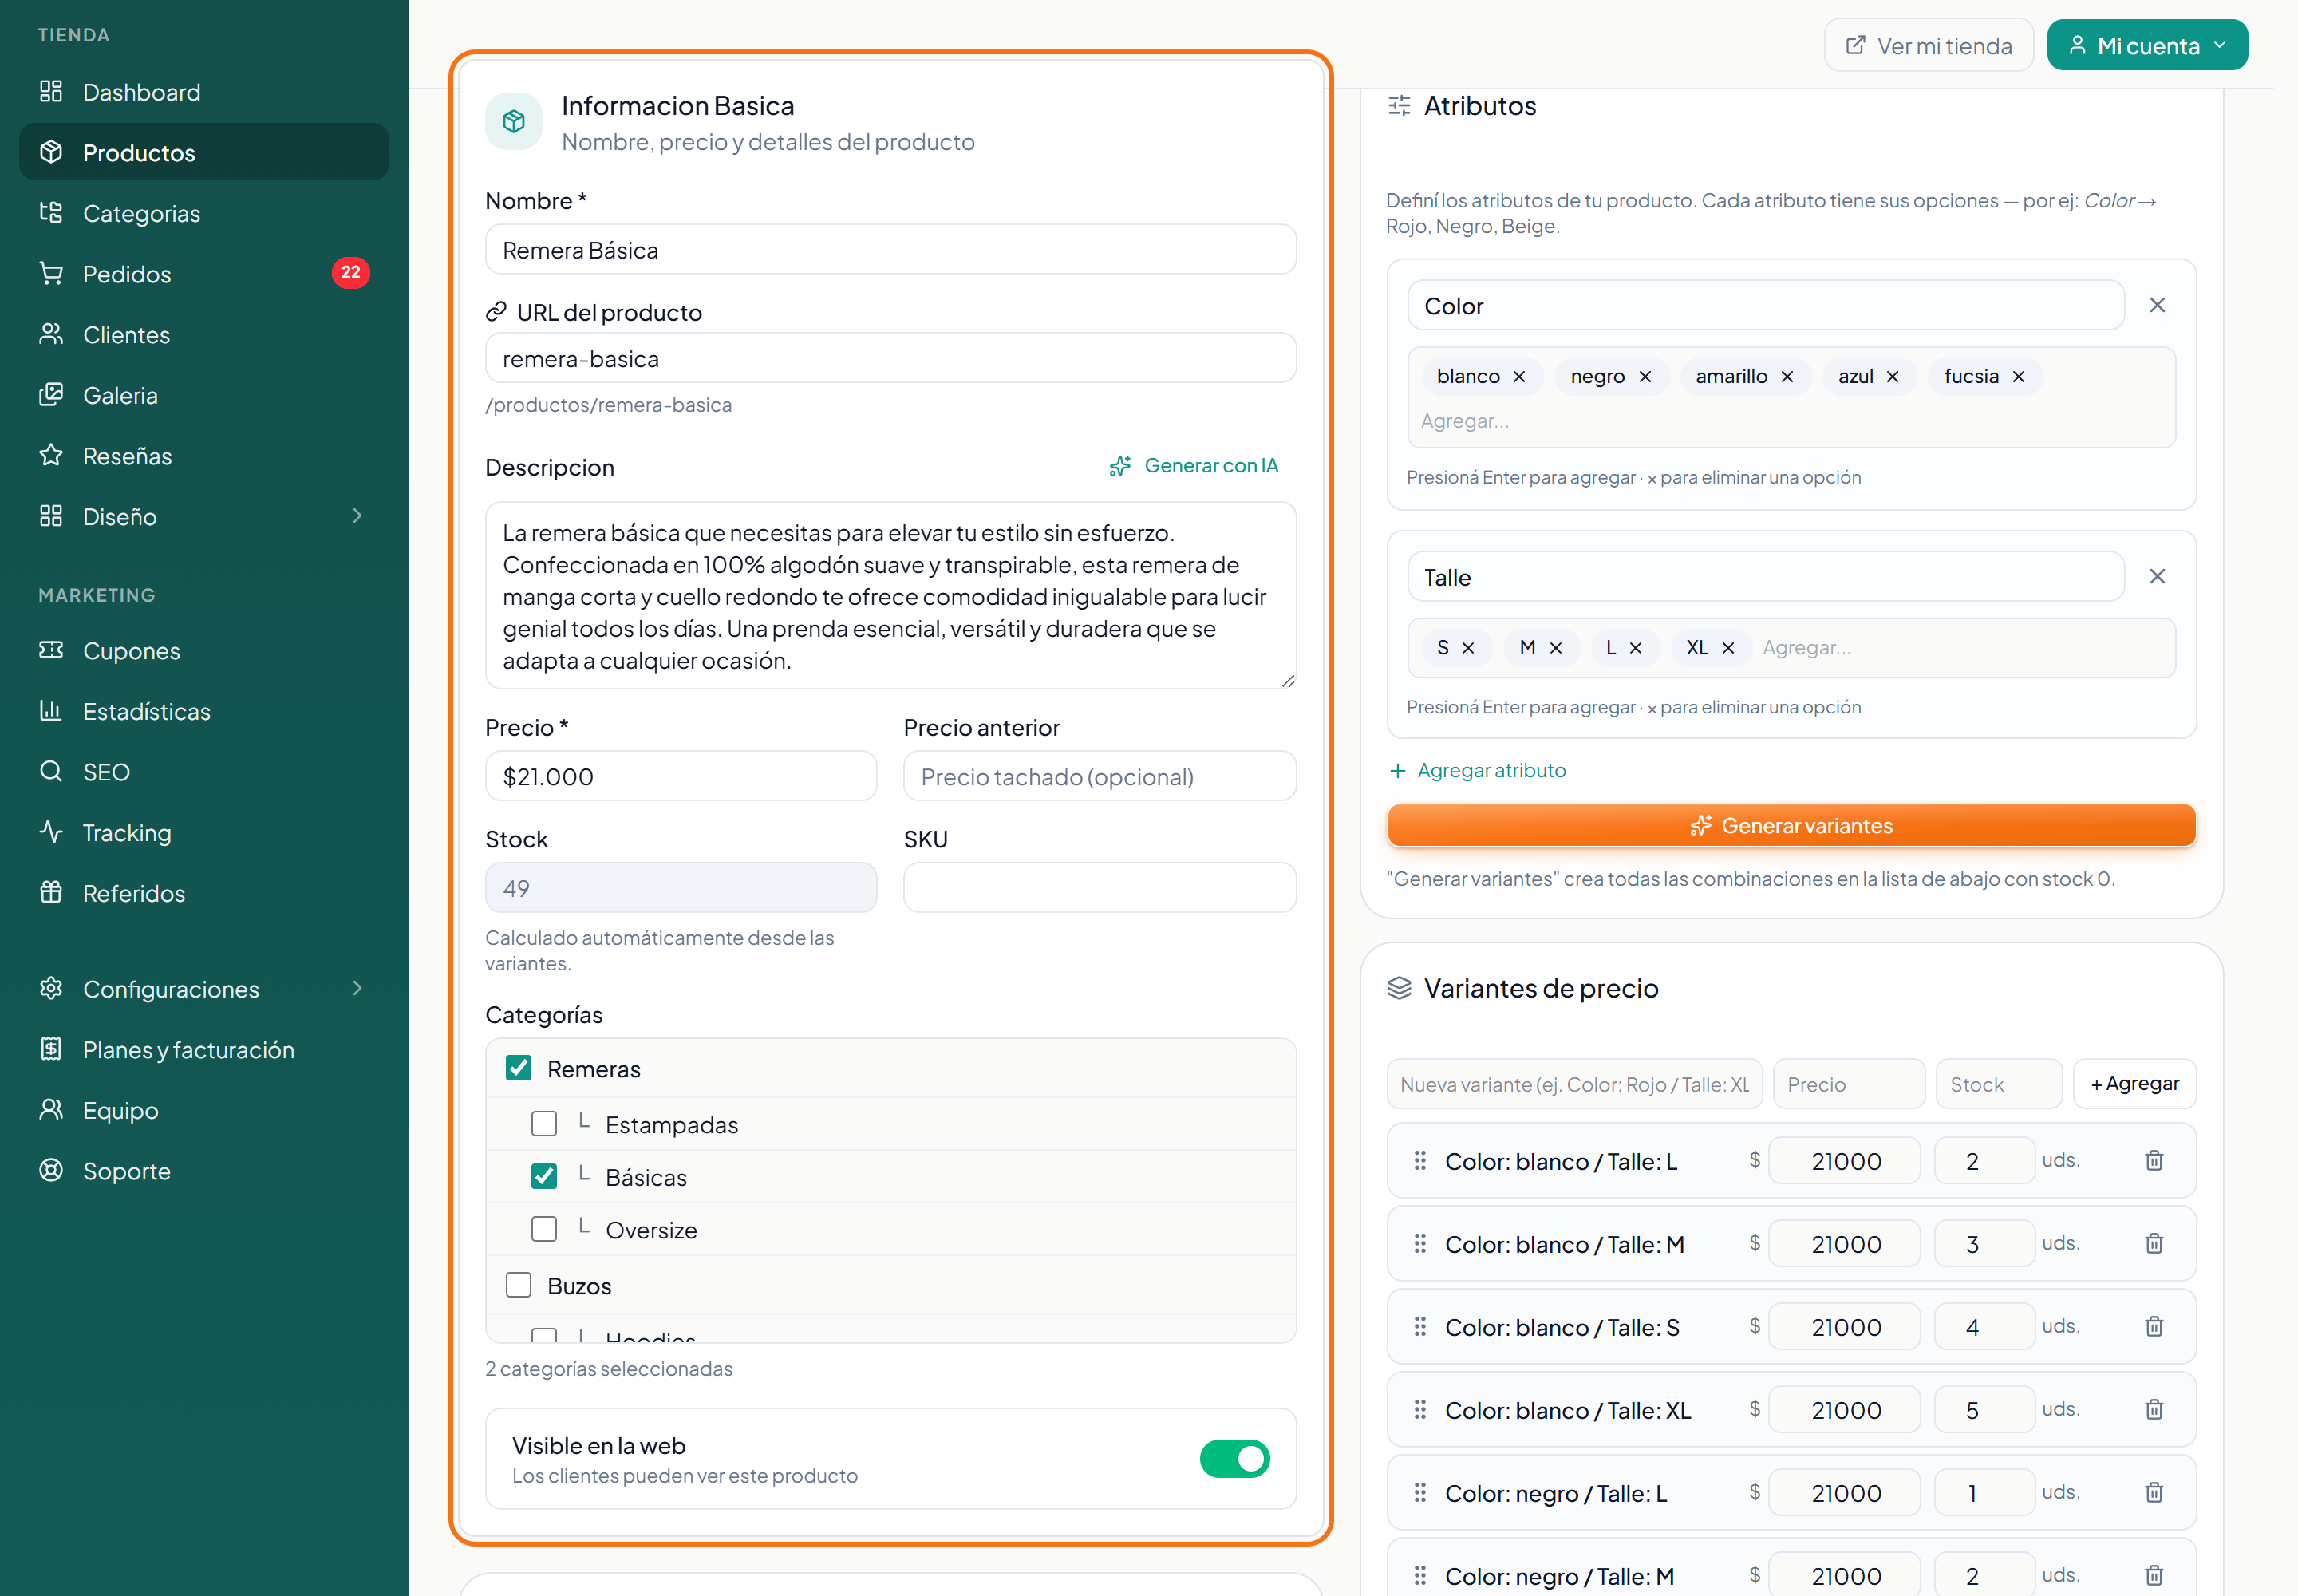Click the Atributos sliders icon
Viewport: 2298px width, 1596px height.
(1399, 105)
